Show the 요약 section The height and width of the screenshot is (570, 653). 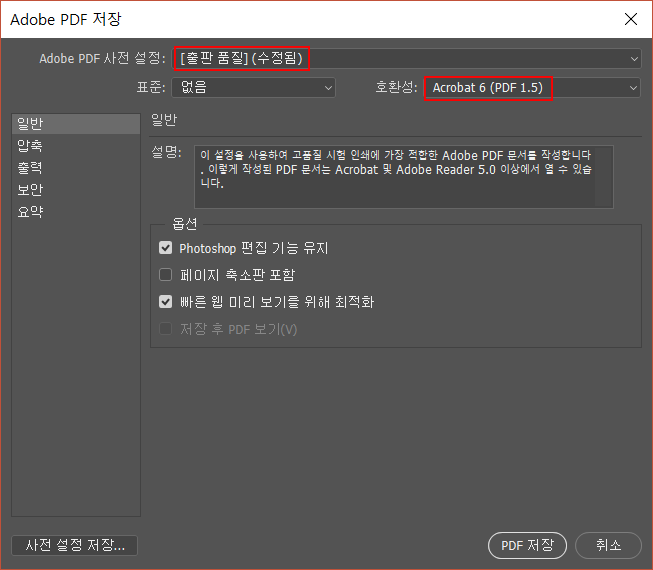pyautogui.click(x=76, y=212)
